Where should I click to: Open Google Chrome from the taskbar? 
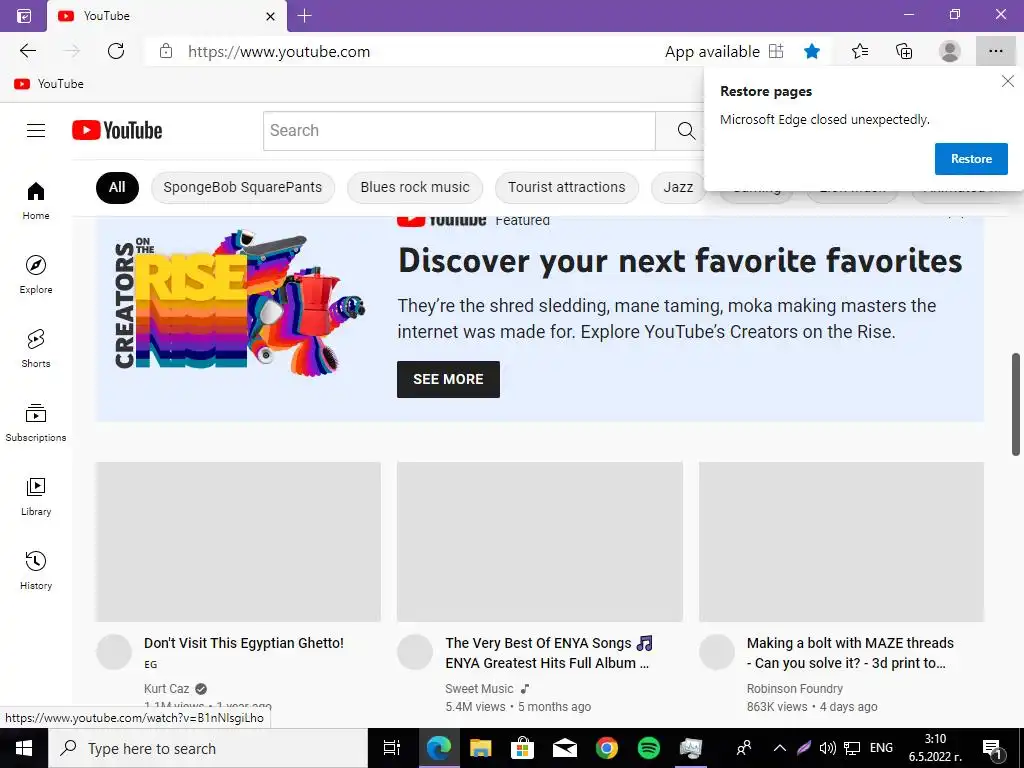click(607, 748)
